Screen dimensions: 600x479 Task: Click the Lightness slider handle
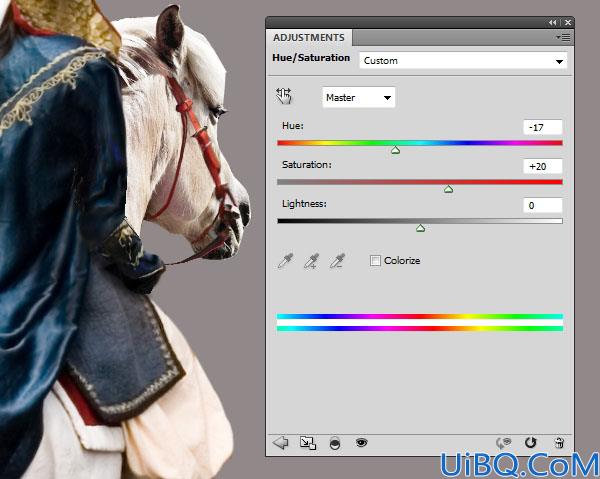point(420,228)
